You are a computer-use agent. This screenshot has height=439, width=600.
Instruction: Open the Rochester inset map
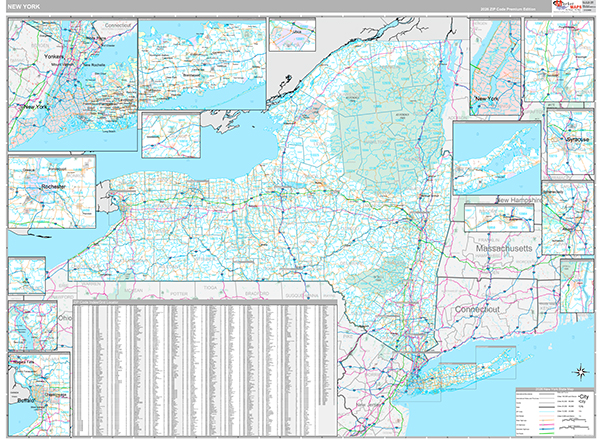coord(52,191)
